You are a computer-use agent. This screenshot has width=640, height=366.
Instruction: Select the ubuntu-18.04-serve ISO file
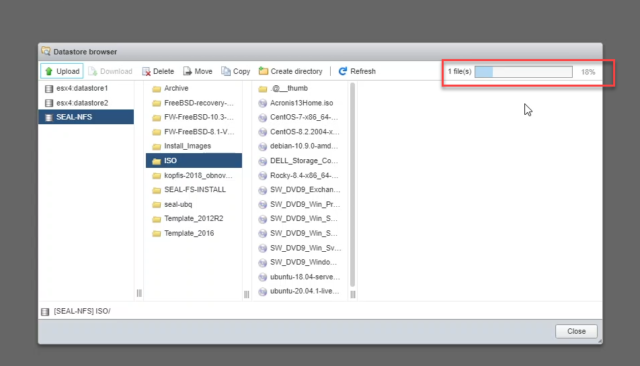[300, 277]
